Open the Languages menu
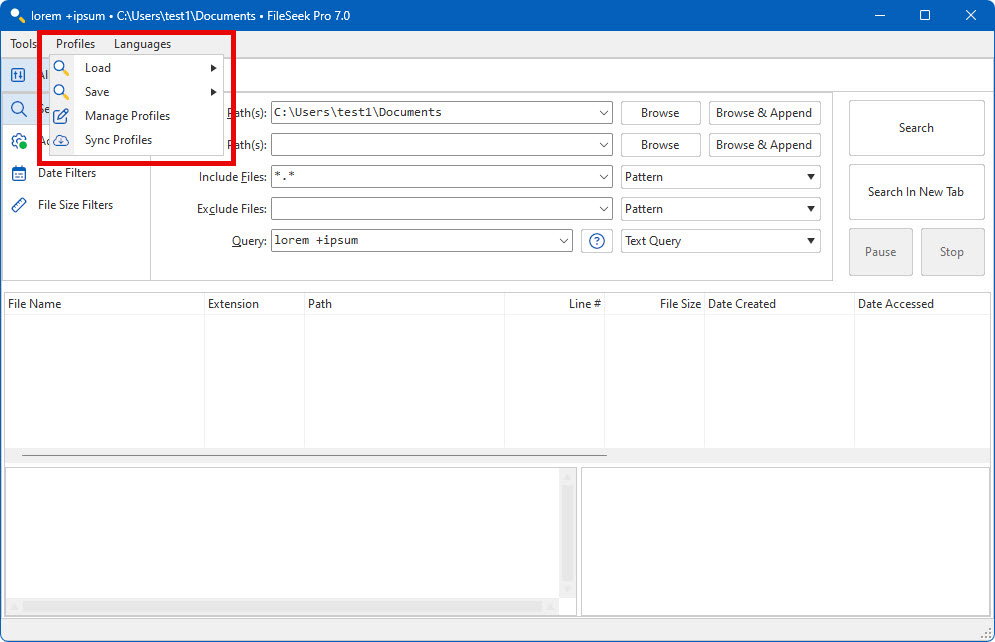Image resolution: width=995 pixels, height=642 pixels. tap(142, 44)
